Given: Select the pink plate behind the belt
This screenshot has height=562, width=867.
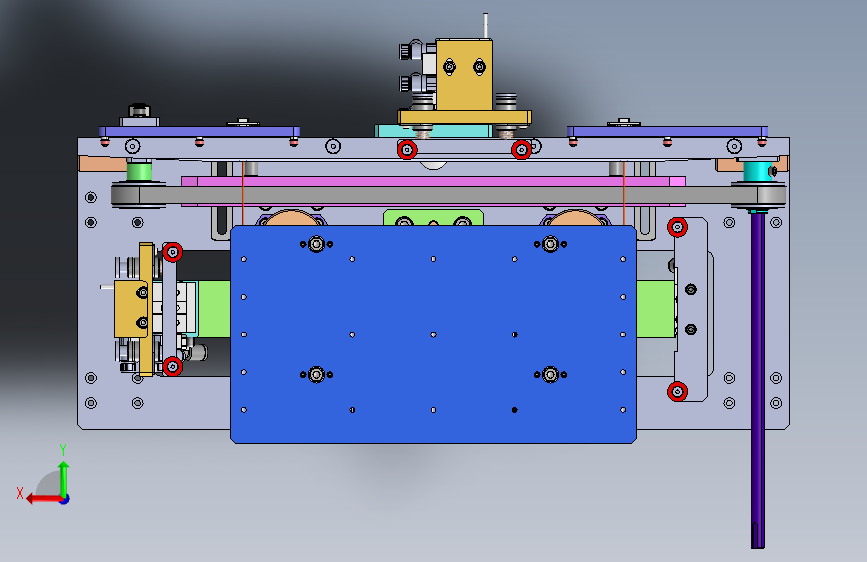Looking at the screenshot, I should click(x=433, y=181).
